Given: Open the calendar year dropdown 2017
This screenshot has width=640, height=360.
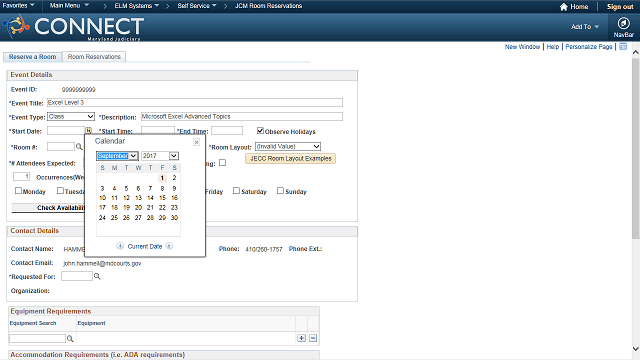Looking at the screenshot, I should click(160, 156).
